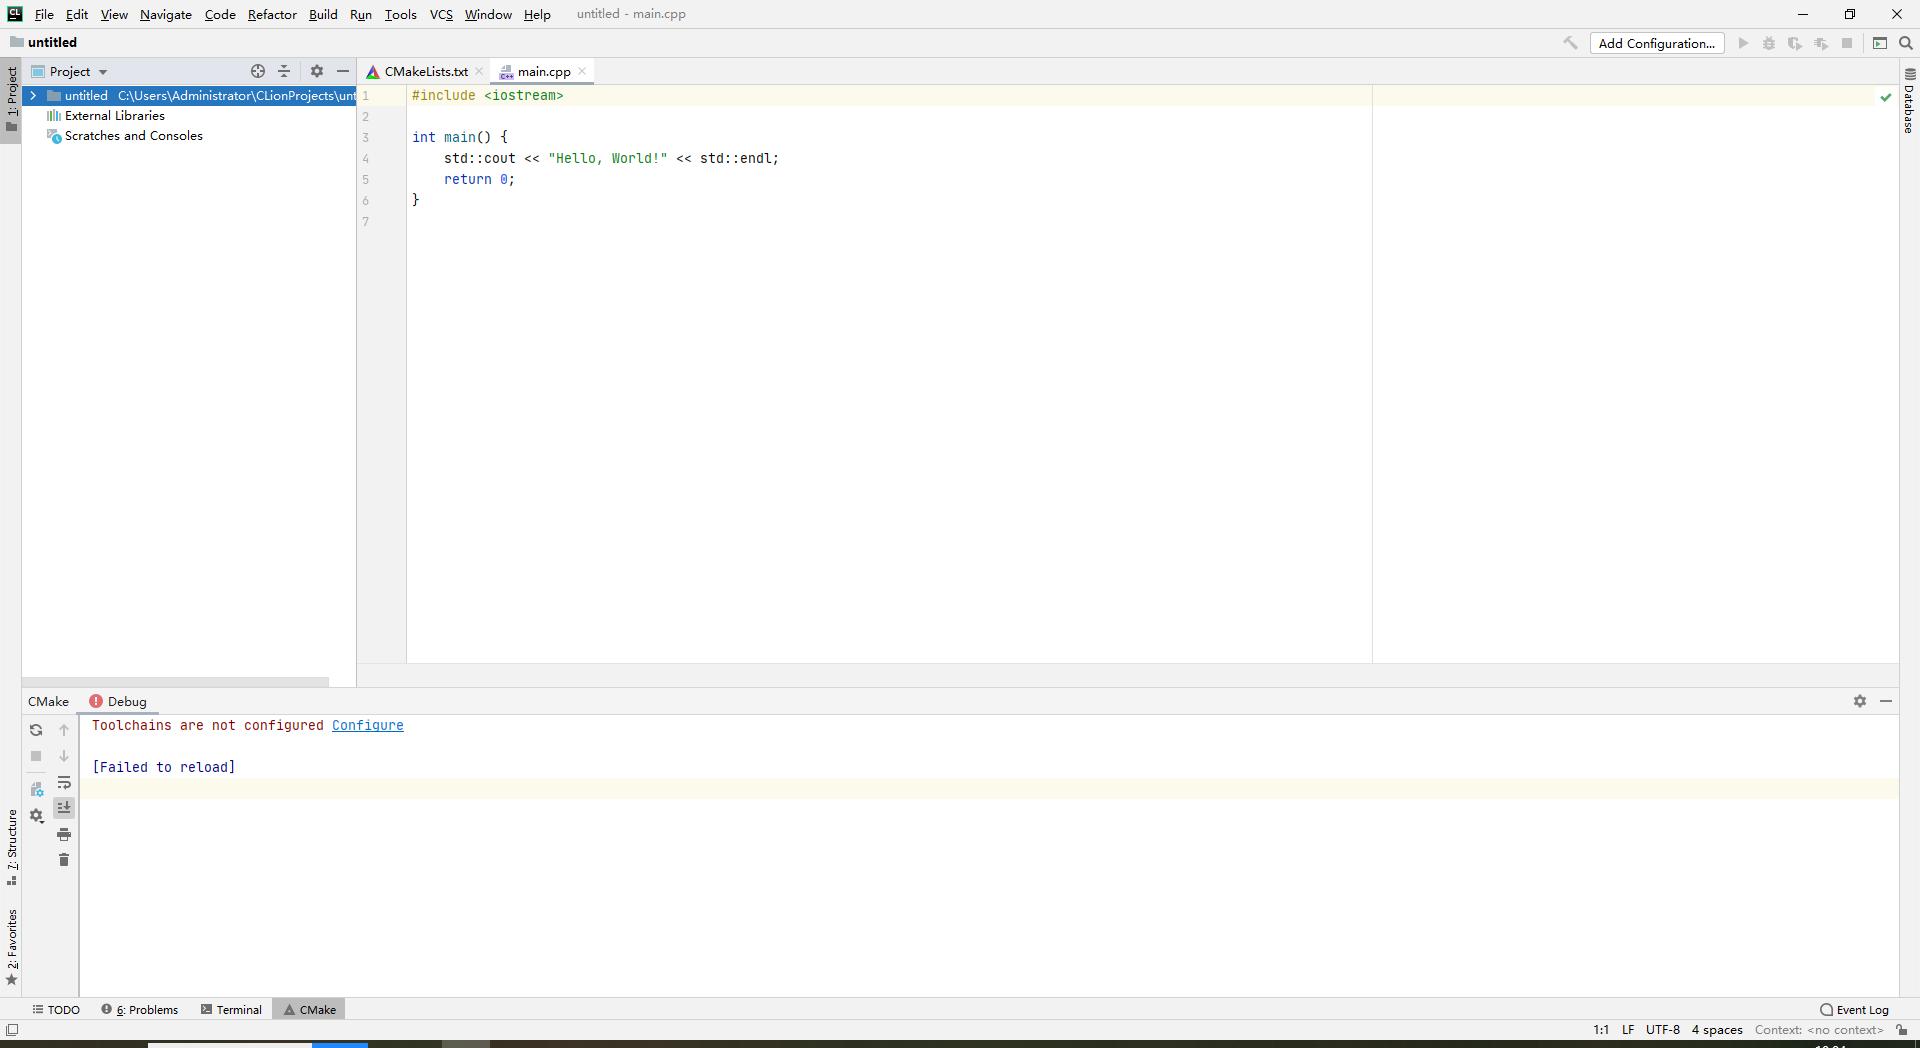Image resolution: width=1920 pixels, height=1048 pixels.
Task: Open Search Everywhere magnifier icon
Action: tap(1906, 43)
